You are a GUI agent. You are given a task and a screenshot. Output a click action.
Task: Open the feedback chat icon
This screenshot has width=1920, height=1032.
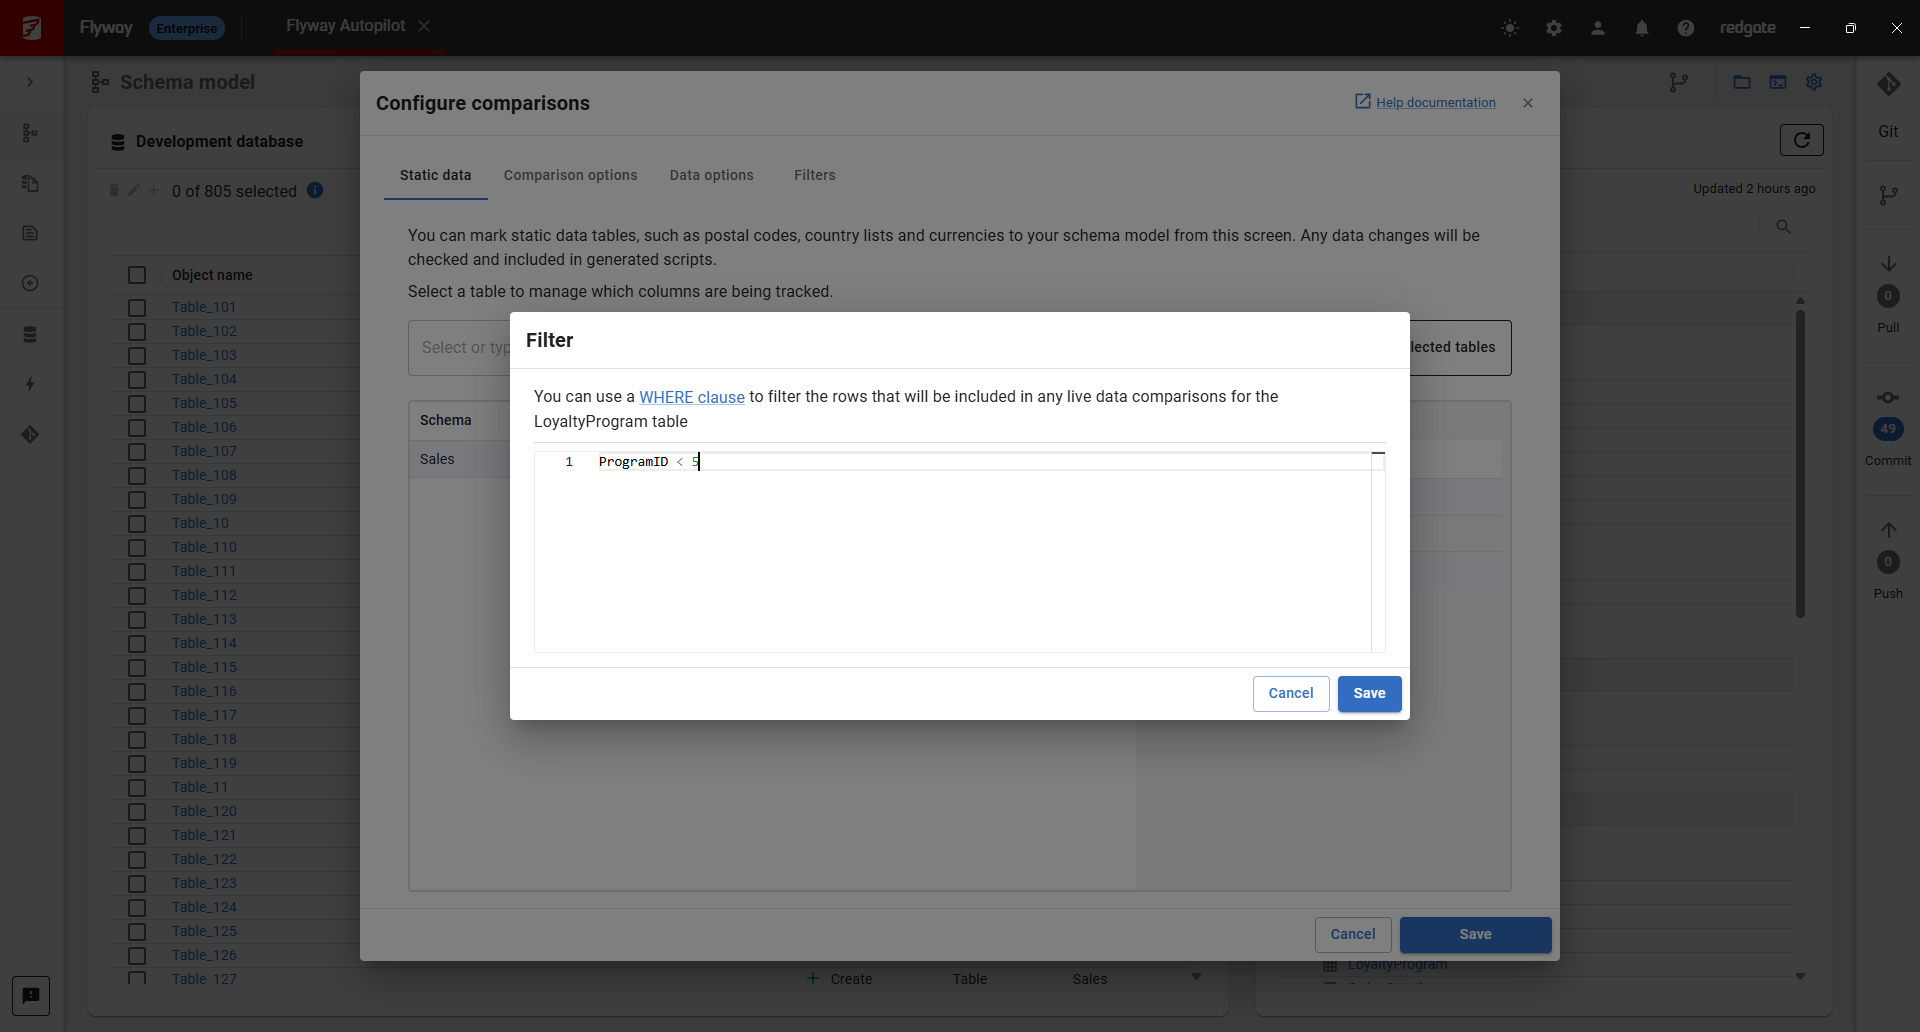coord(31,995)
